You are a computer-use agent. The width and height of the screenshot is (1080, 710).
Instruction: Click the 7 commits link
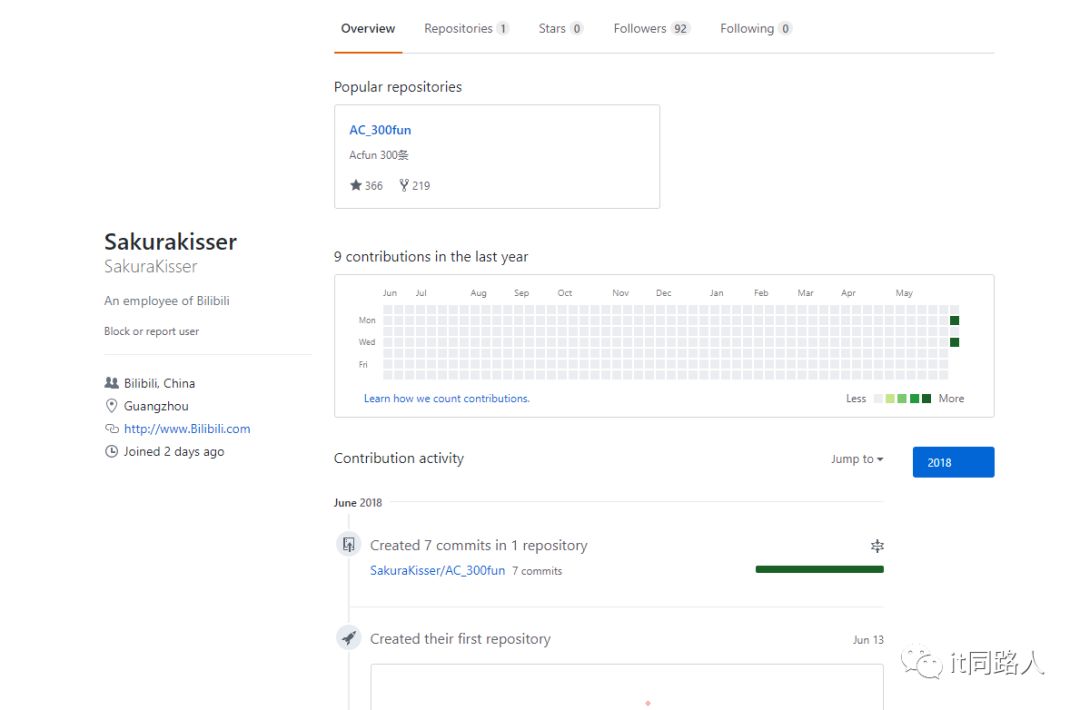[537, 571]
